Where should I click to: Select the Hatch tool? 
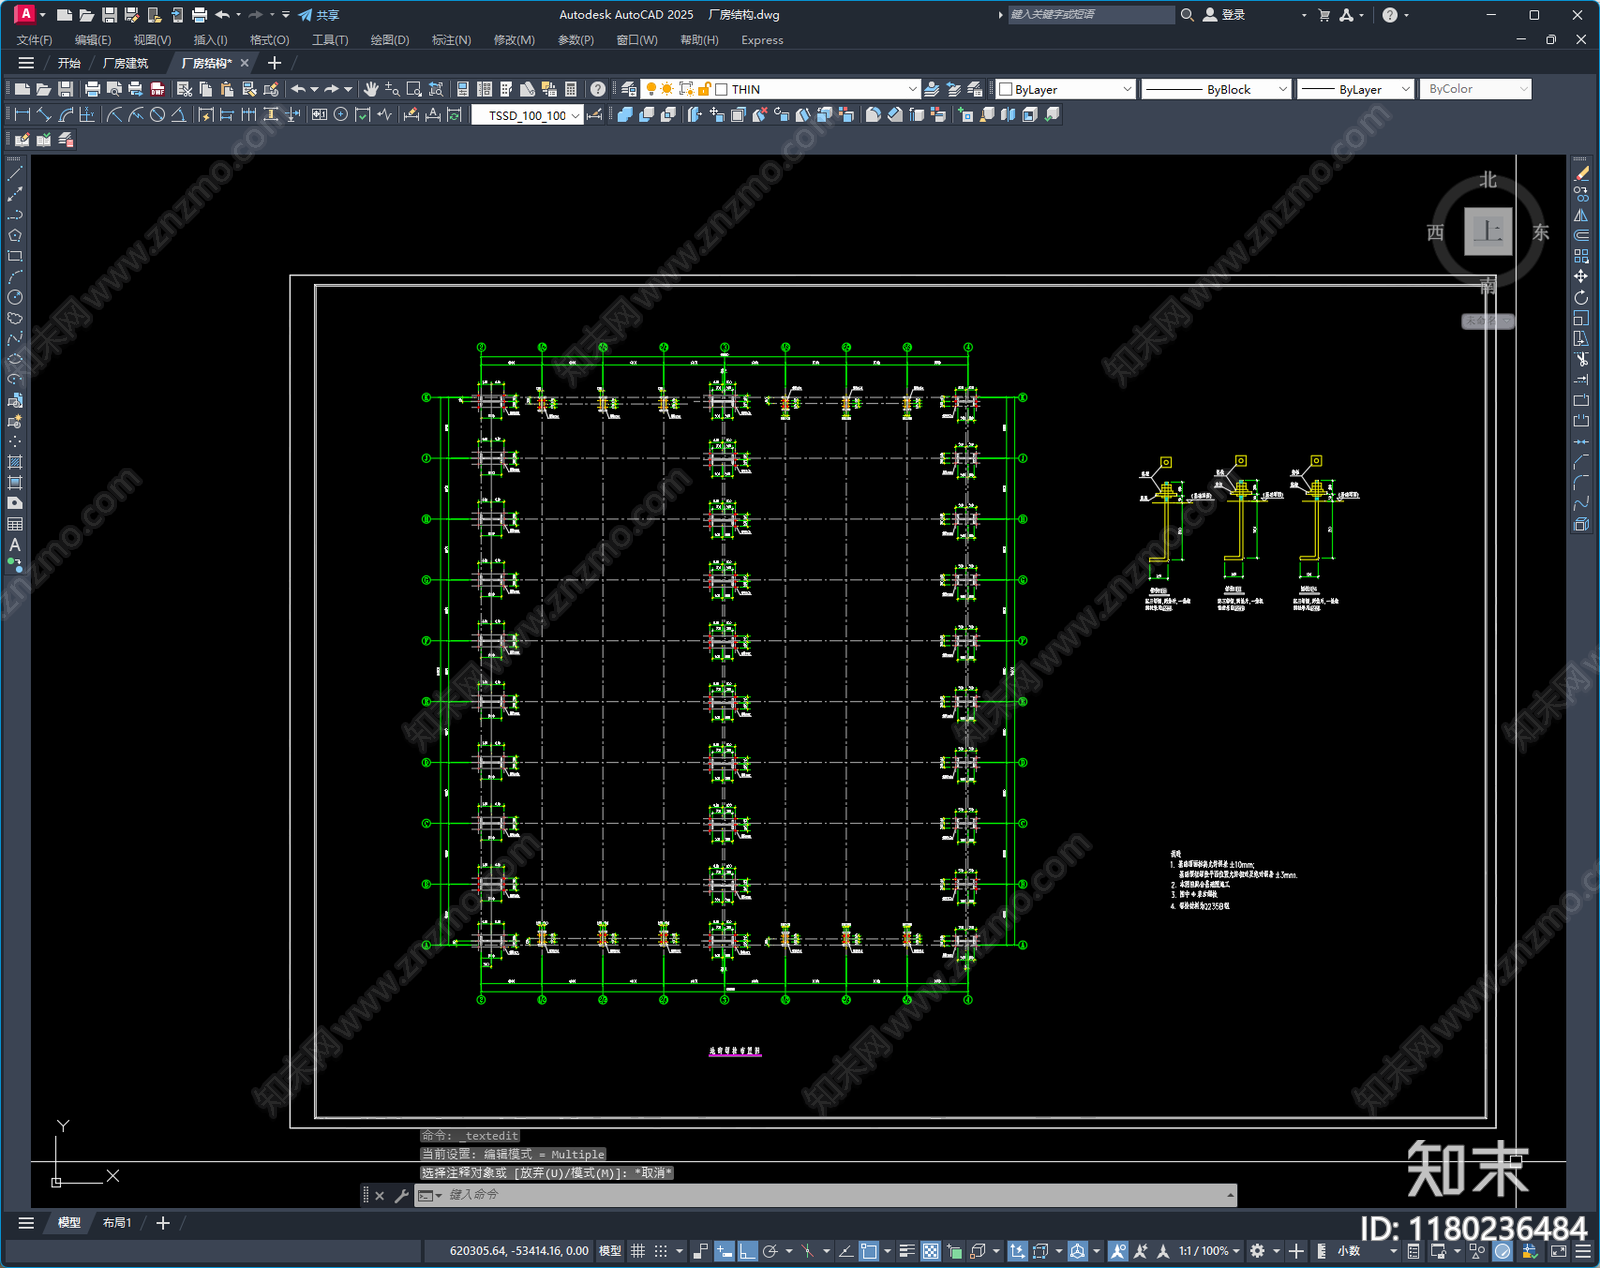(15, 462)
